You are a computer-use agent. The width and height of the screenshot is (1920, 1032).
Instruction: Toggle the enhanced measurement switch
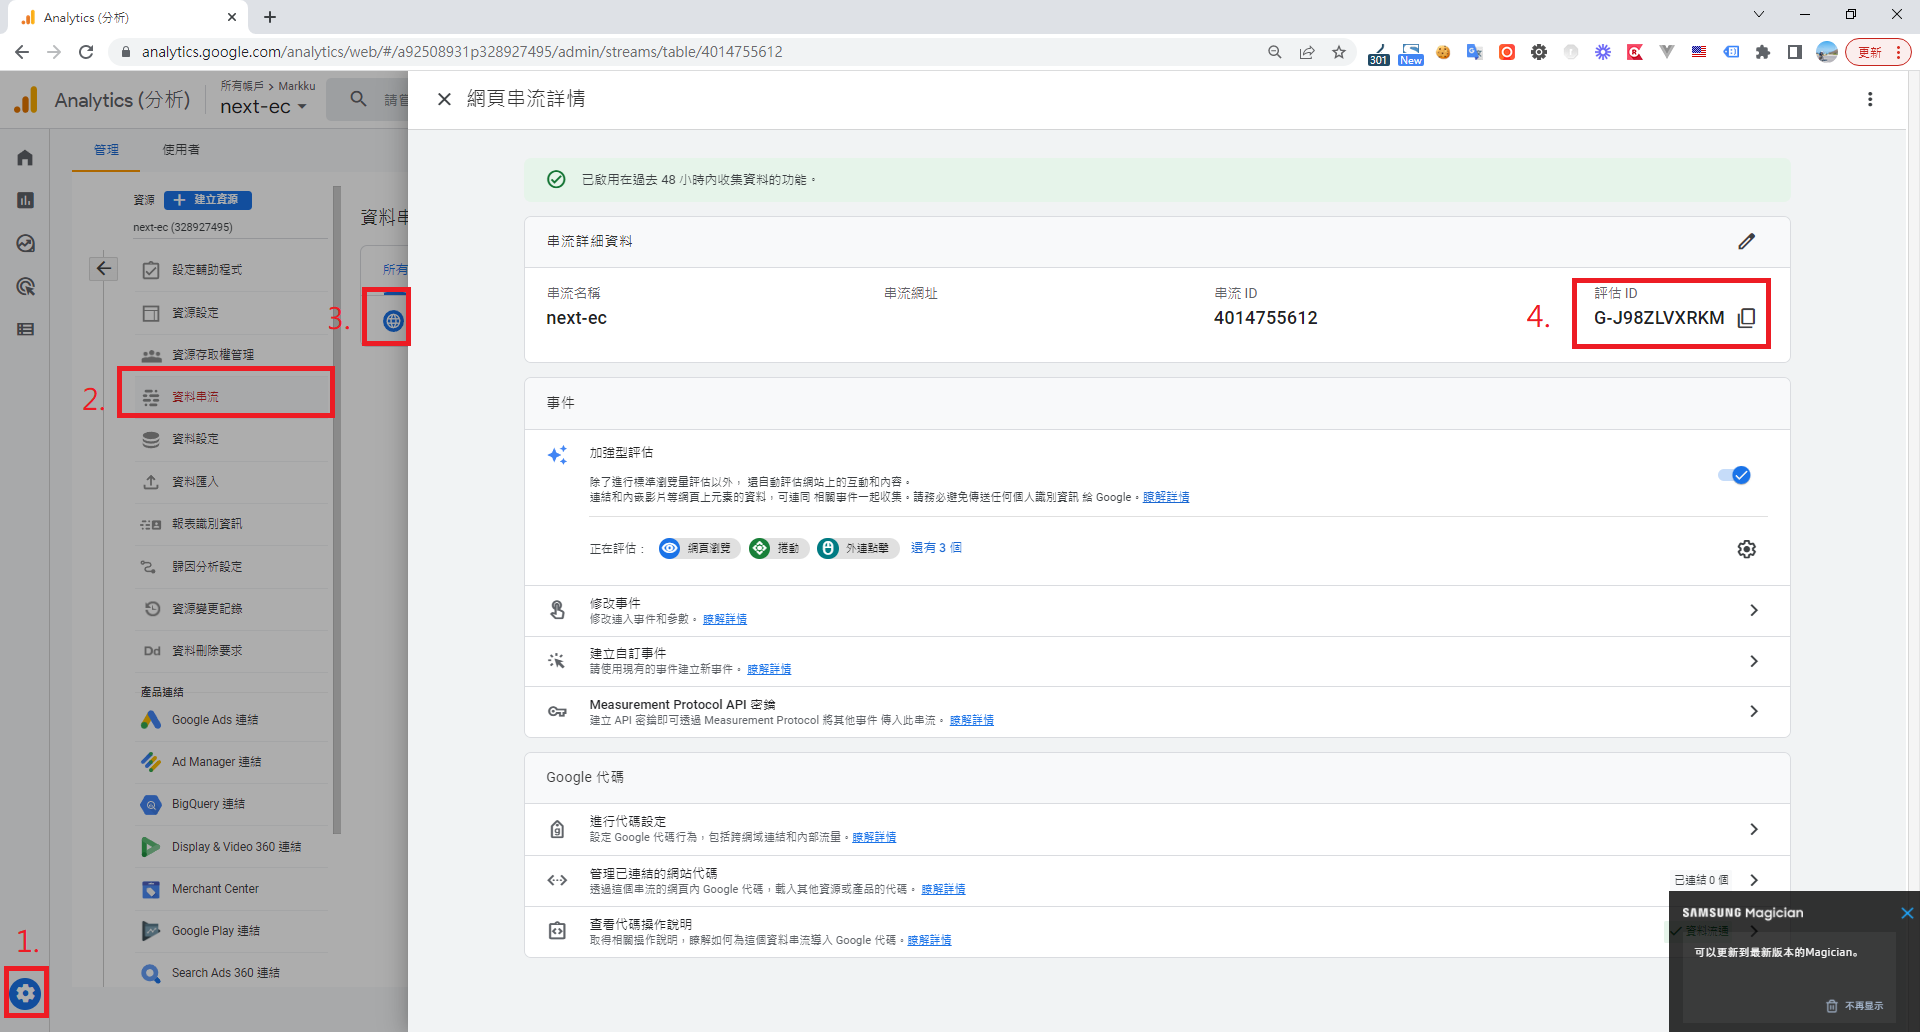1734,475
